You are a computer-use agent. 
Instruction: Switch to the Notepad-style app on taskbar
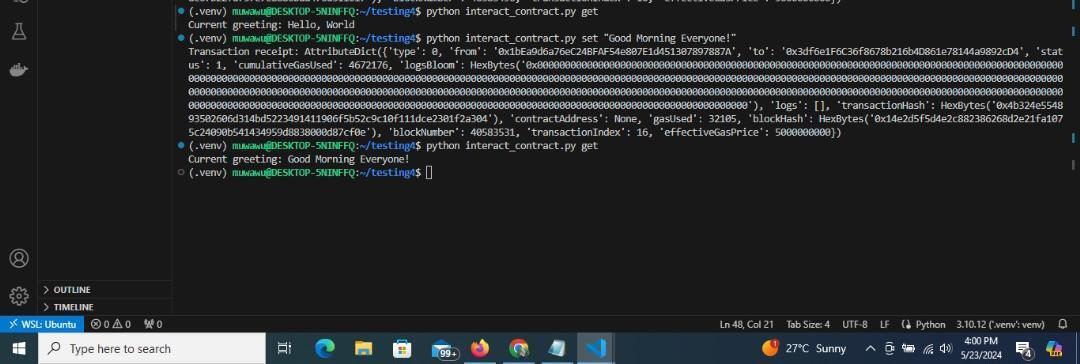[x=557, y=348]
